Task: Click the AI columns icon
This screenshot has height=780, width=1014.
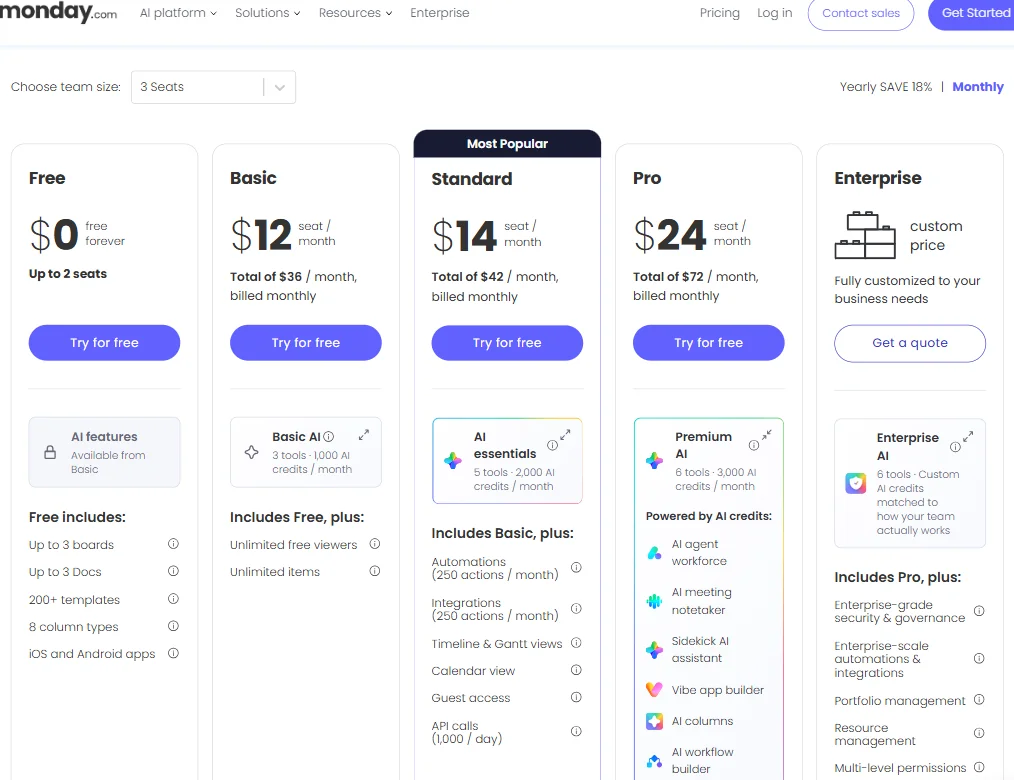Action: tap(654, 720)
